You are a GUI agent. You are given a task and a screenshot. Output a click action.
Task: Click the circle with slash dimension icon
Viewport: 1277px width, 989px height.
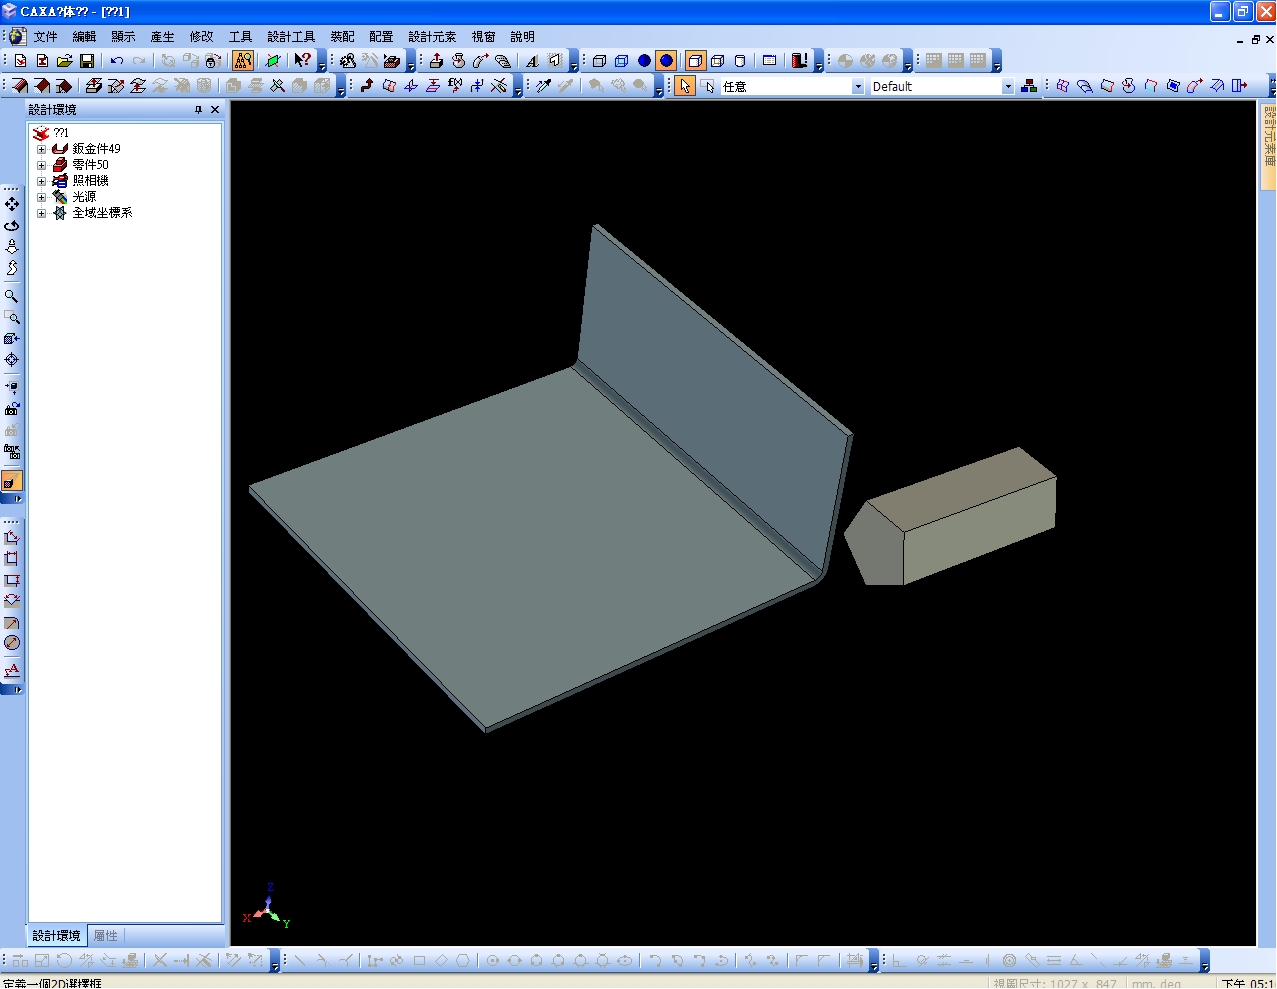tap(12, 643)
